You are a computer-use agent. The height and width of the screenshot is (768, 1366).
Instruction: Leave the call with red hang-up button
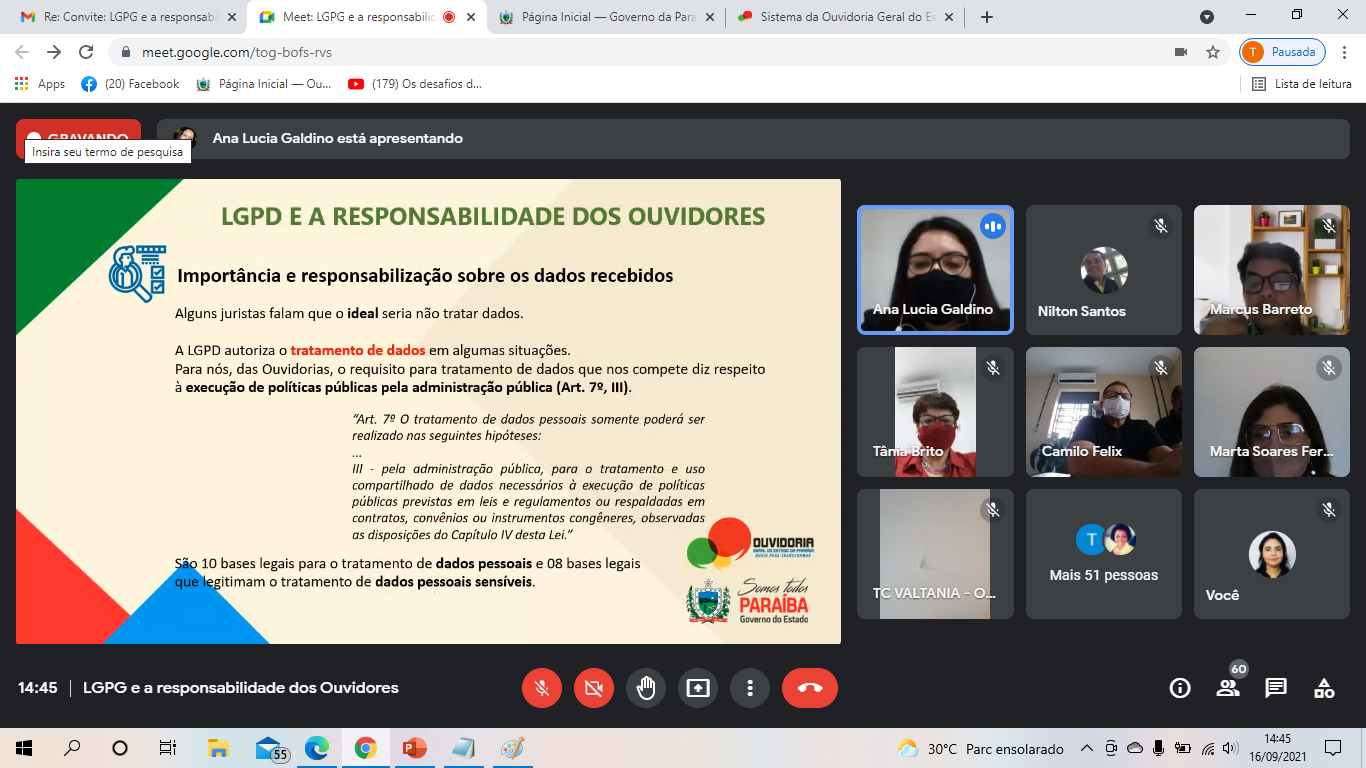[810, 688]
